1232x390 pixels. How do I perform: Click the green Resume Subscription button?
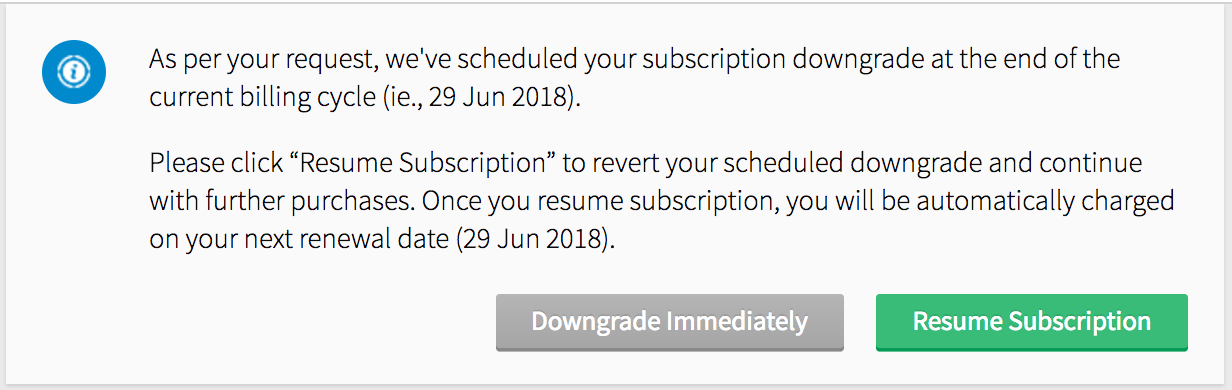coord(1031,322)
